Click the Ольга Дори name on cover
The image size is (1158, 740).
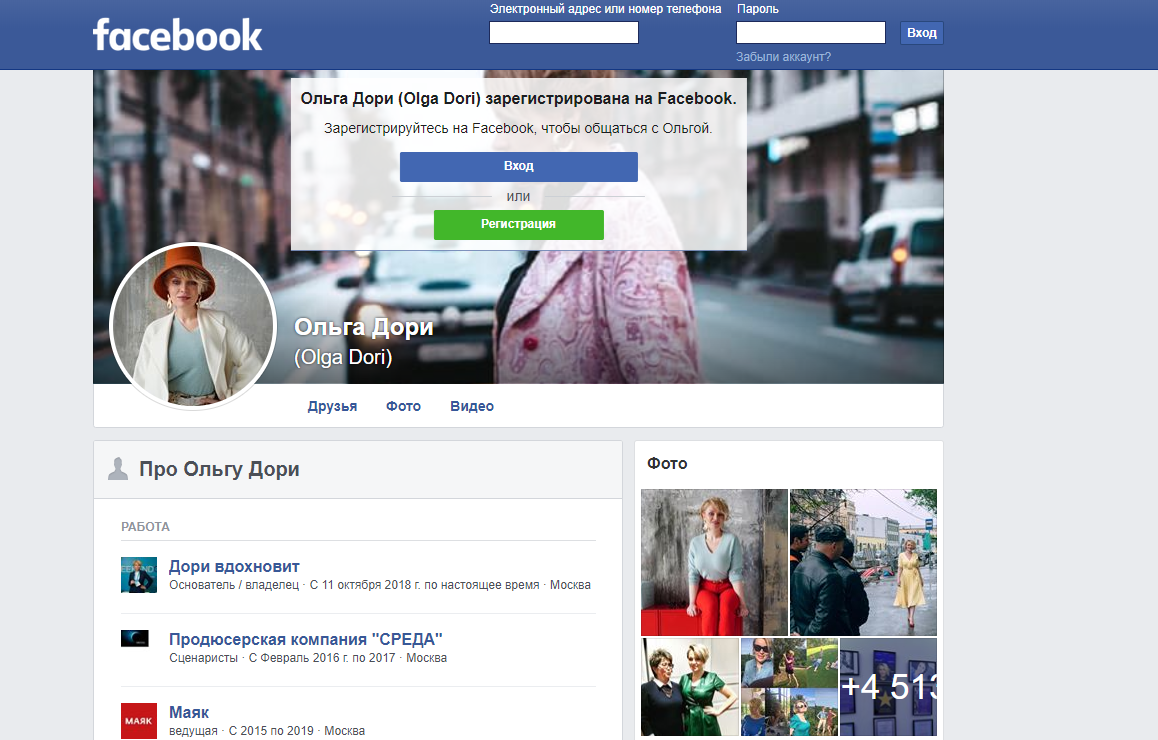point(364,326)
